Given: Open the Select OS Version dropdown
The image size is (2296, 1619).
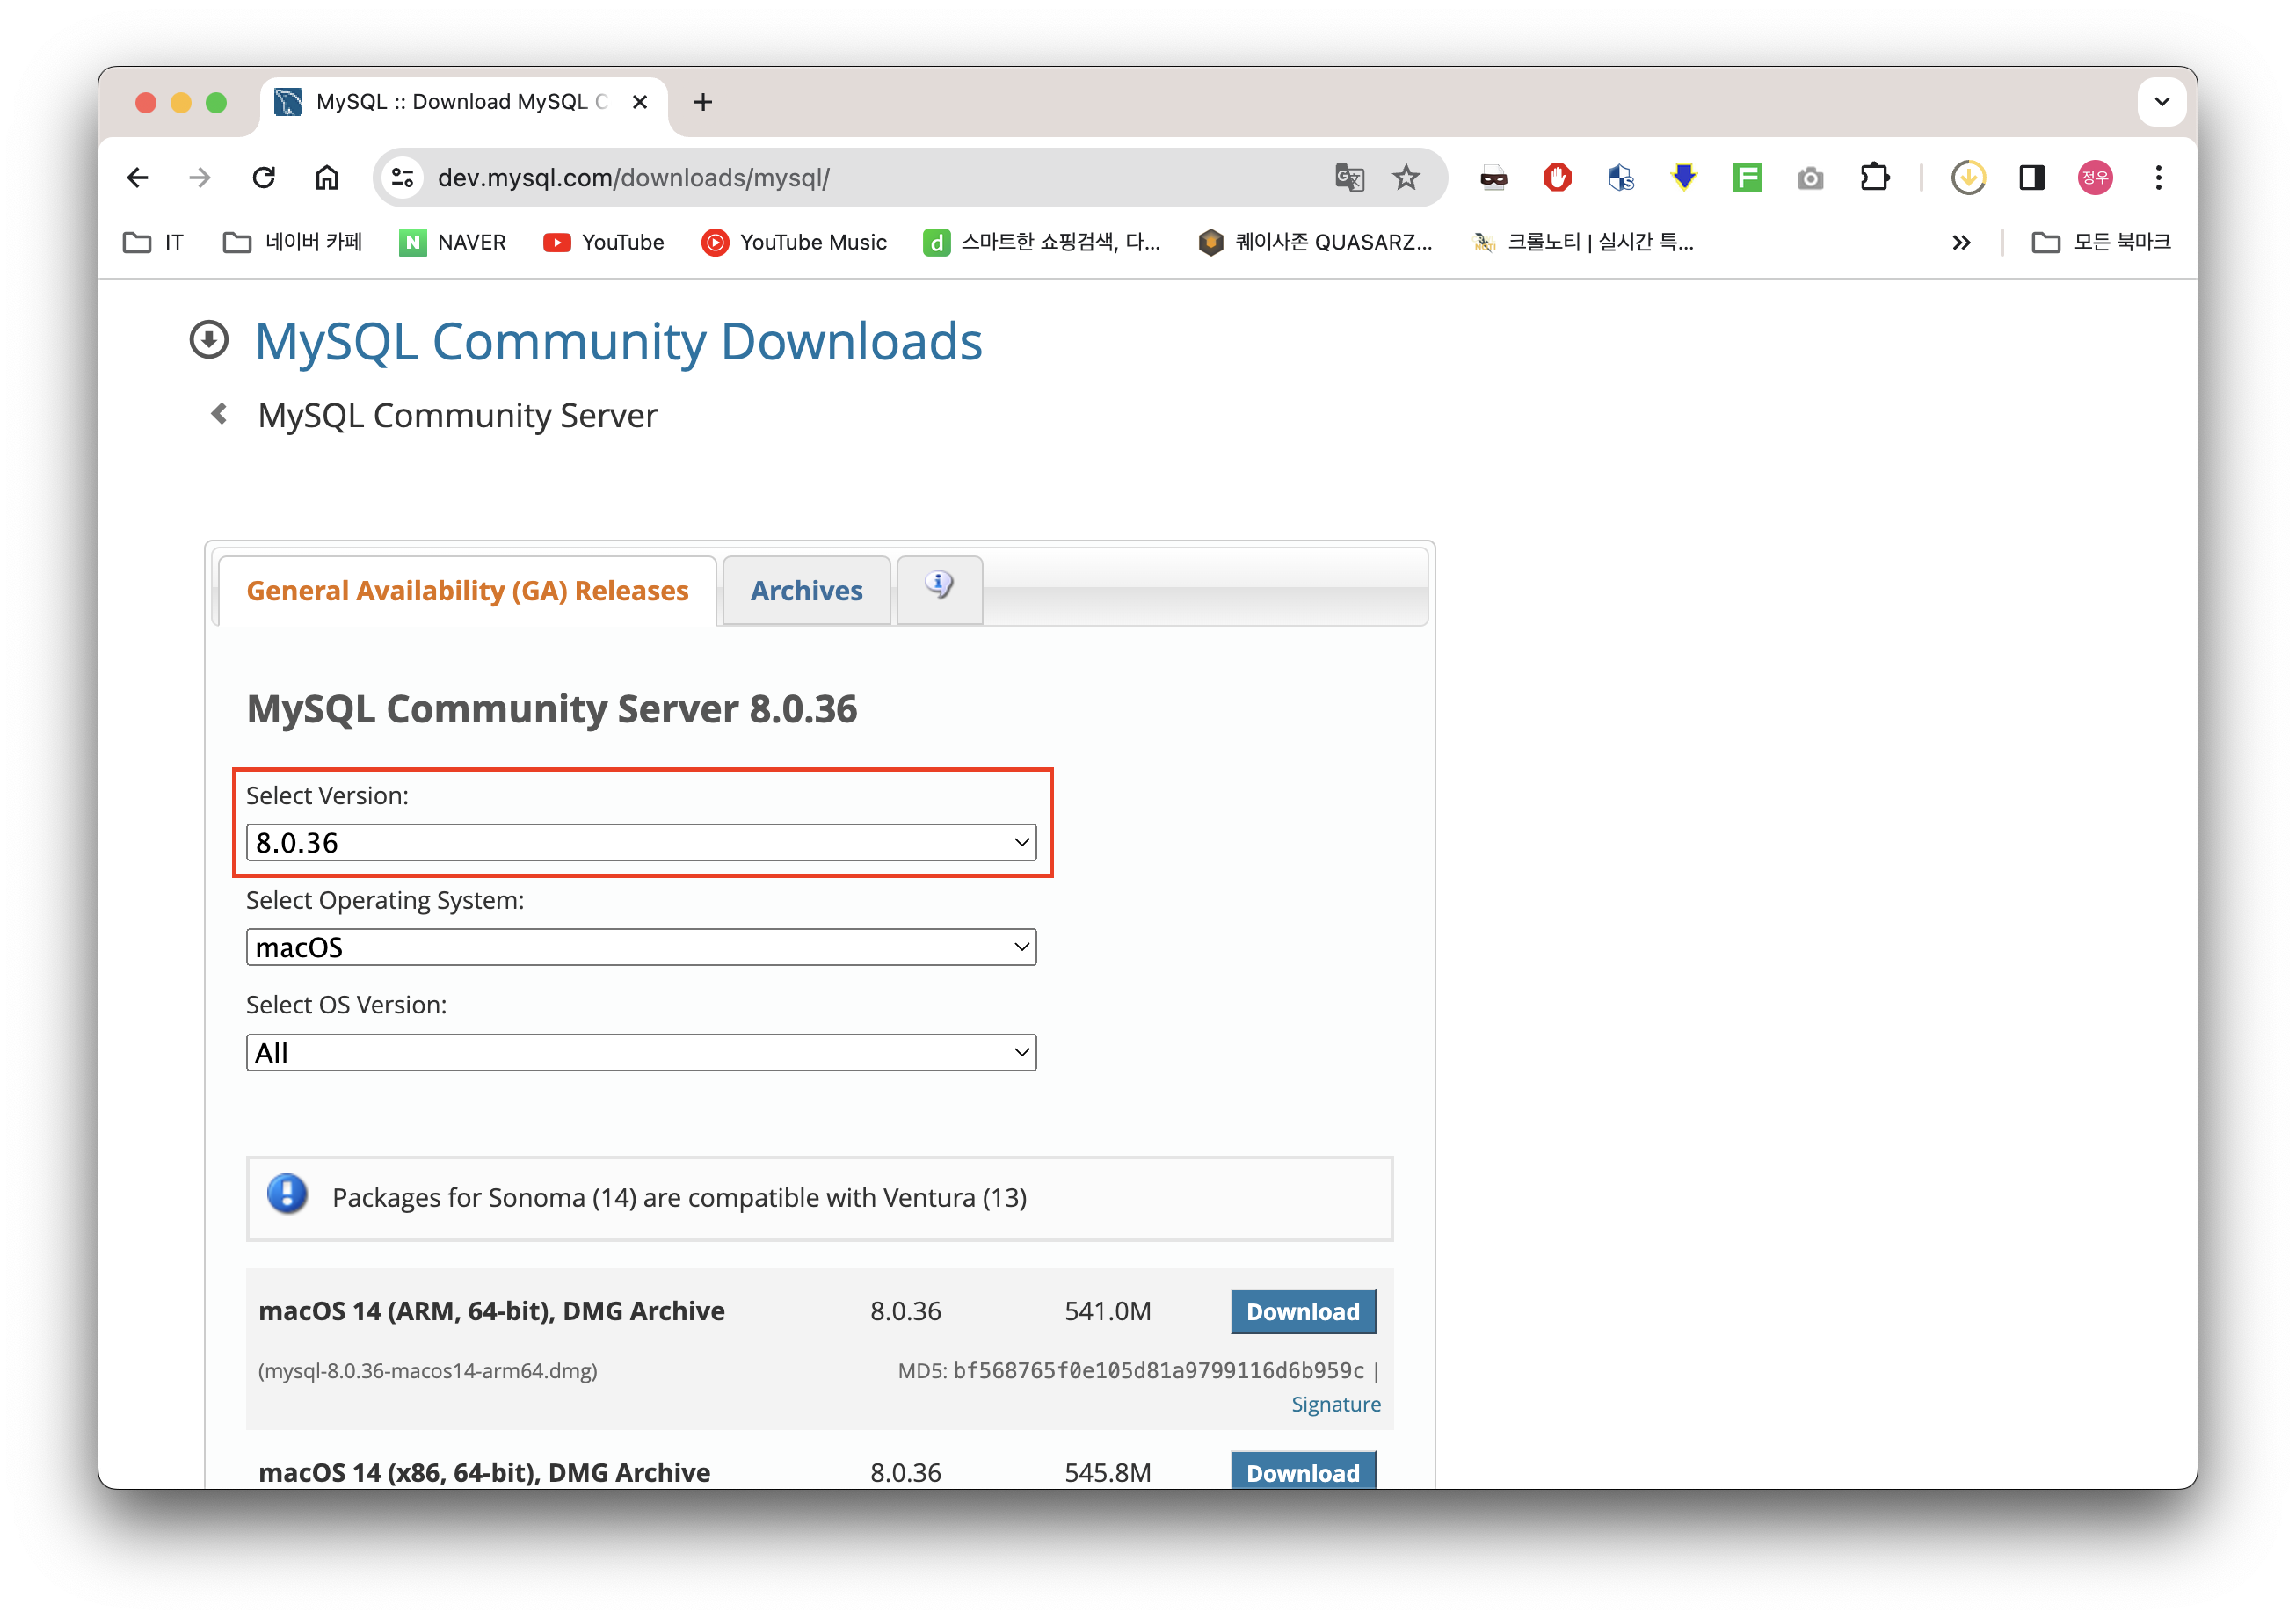Looking at the screenshot, I should pos(641,1053).
